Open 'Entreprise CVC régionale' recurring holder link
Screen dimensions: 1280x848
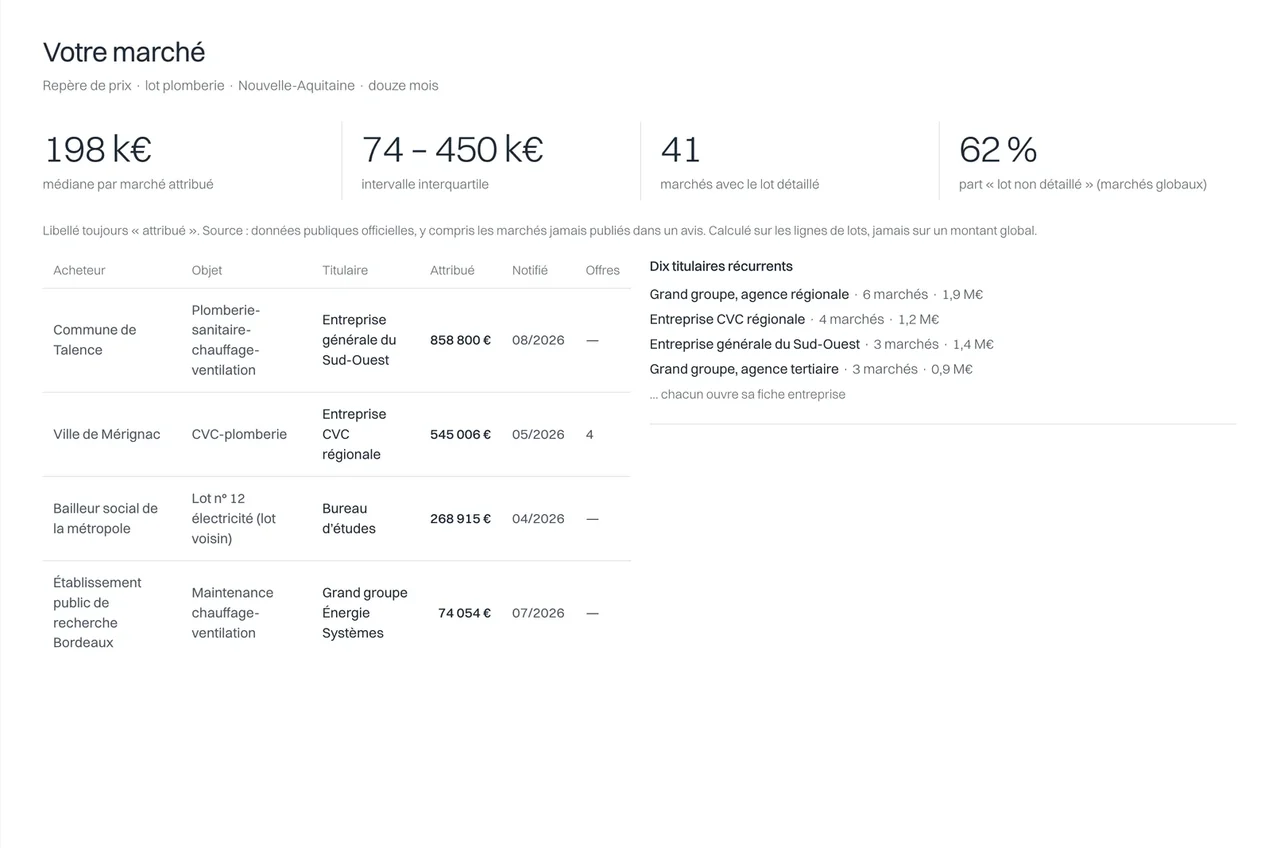(727, 319)
